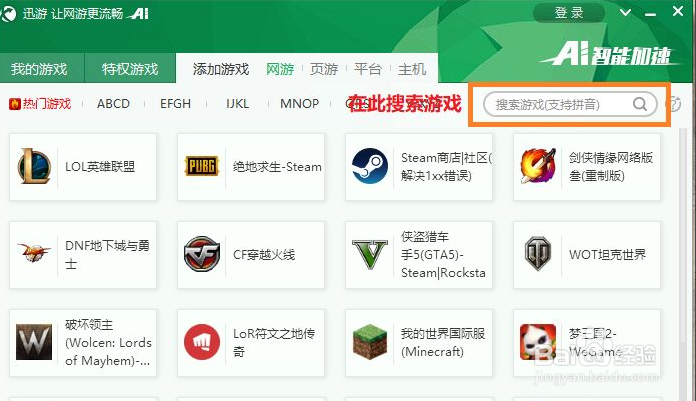Click the LOL英雄联盟 game icon

tap(34, 167)
